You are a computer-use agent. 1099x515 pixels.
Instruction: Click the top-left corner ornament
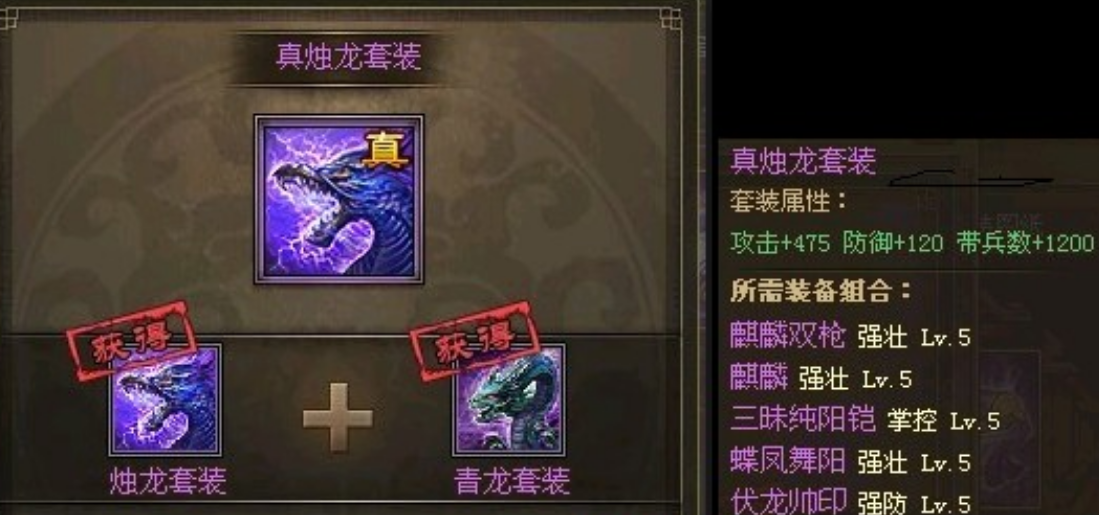click(8, 18)
